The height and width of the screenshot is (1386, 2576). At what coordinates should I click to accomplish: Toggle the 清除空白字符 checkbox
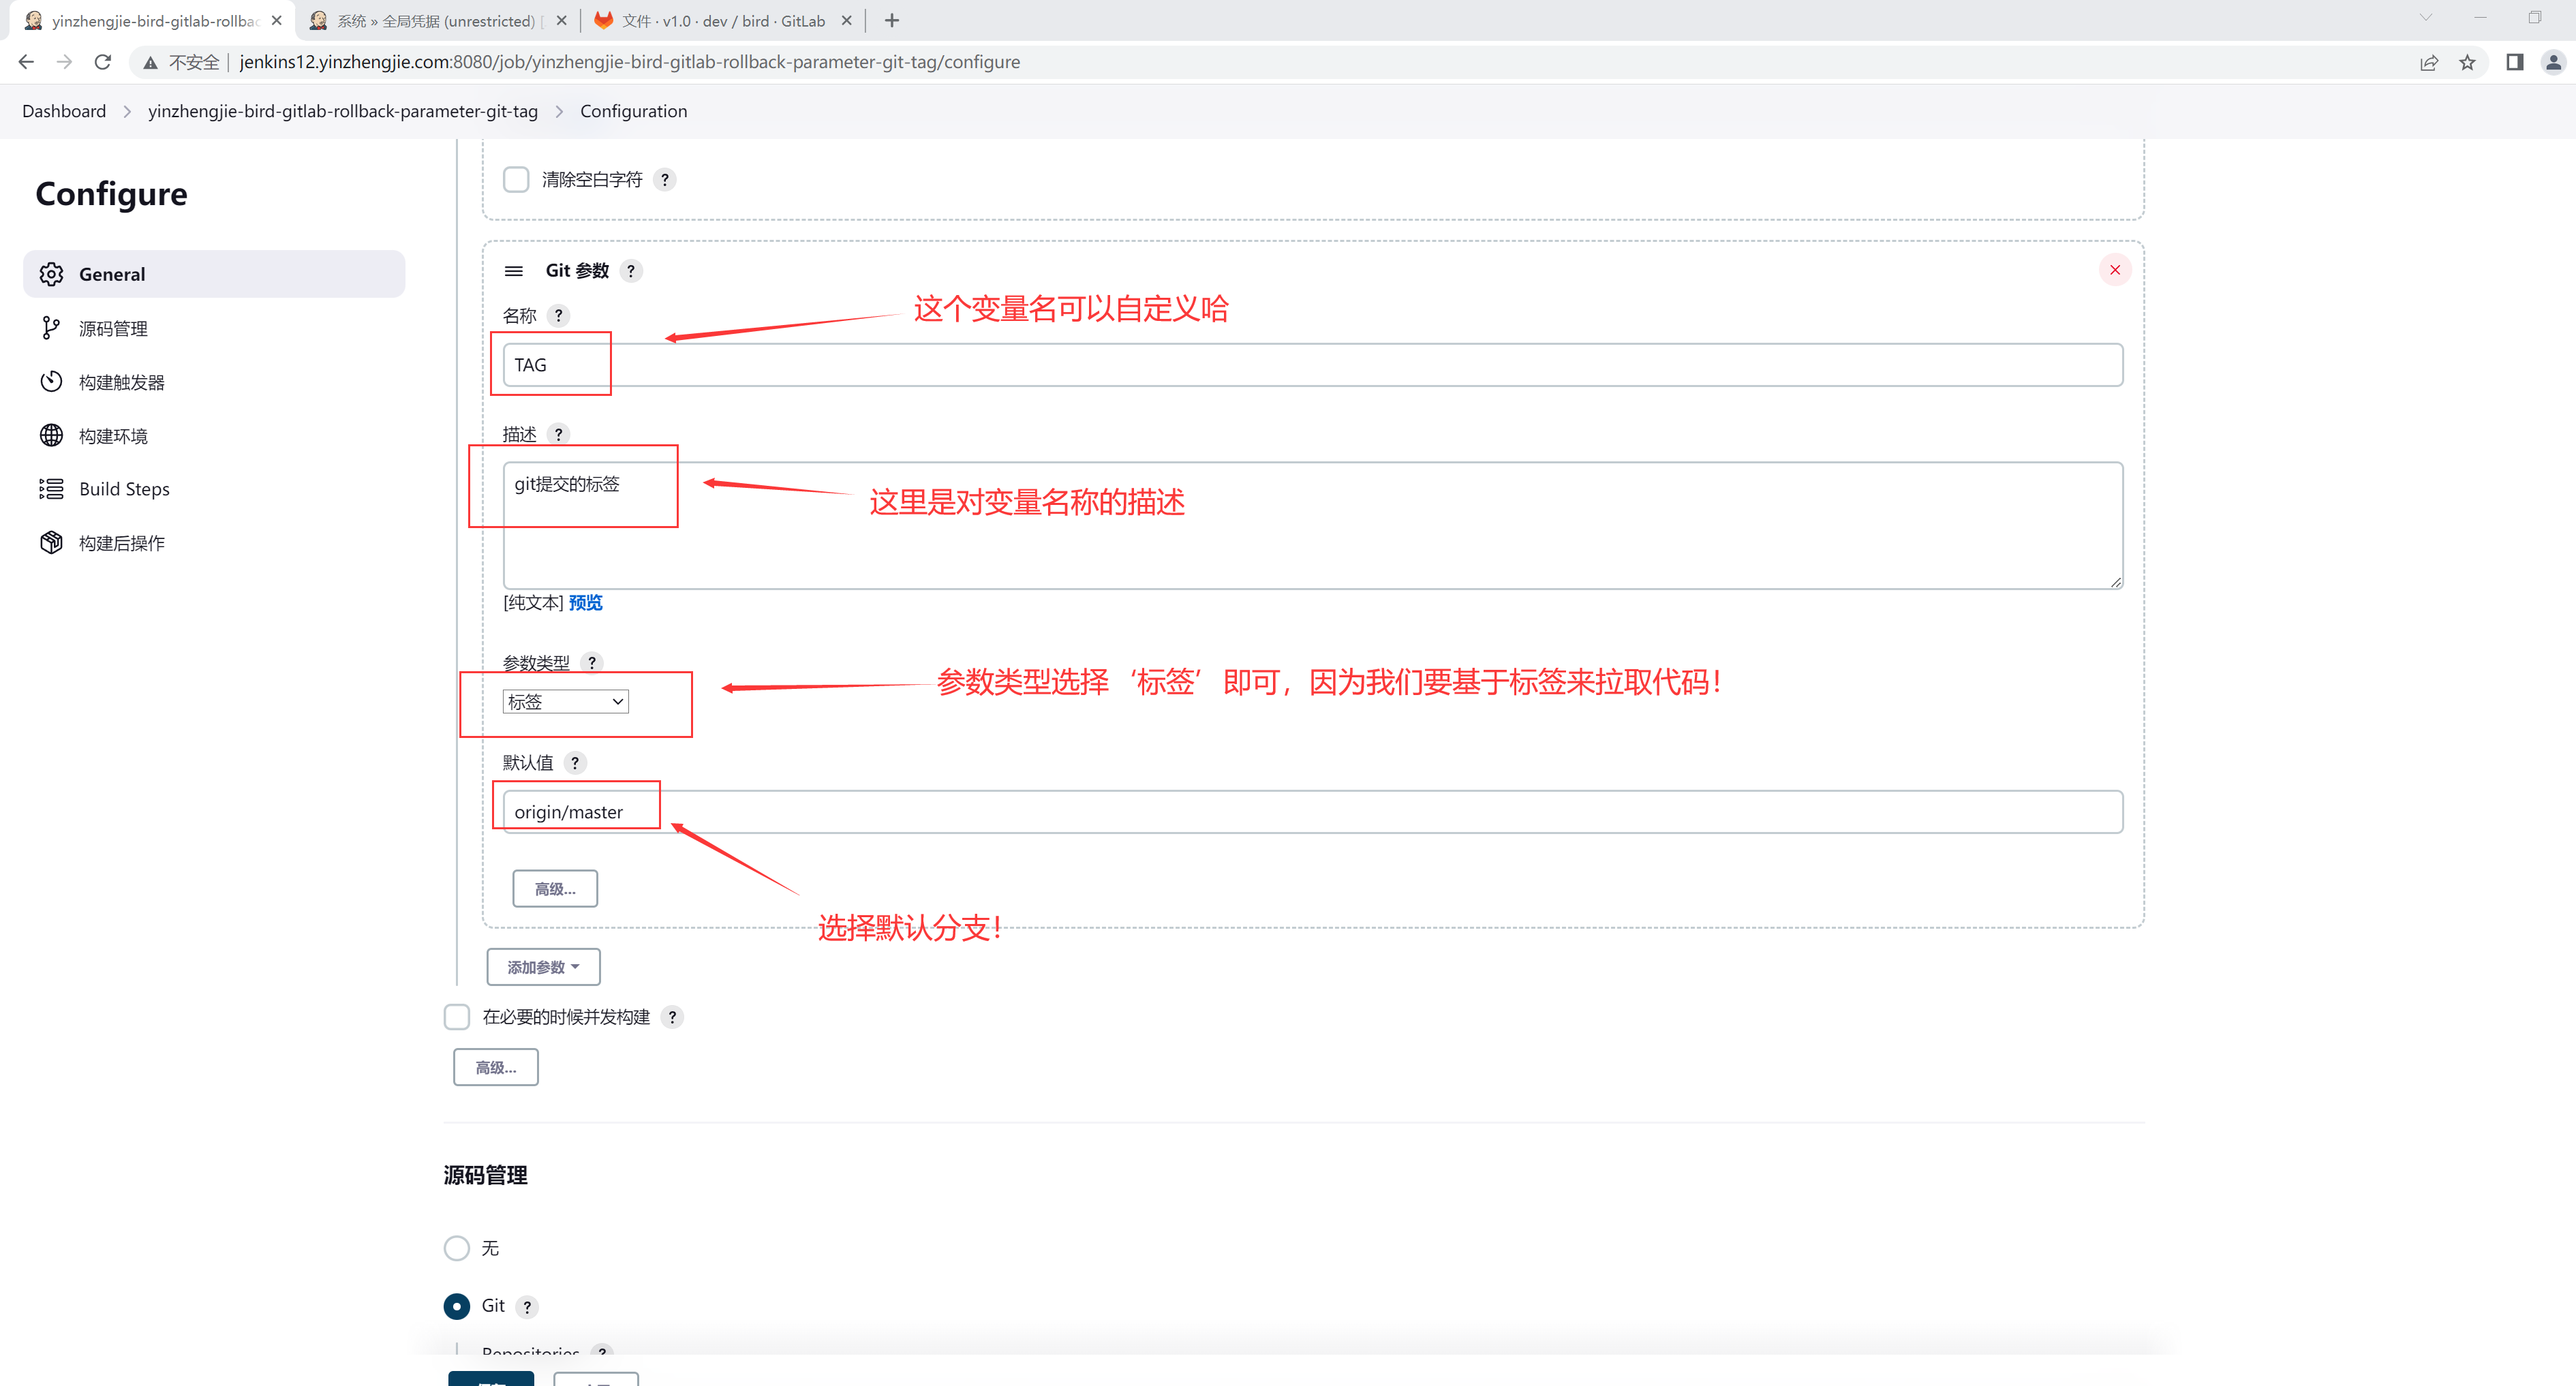point(516,180)
